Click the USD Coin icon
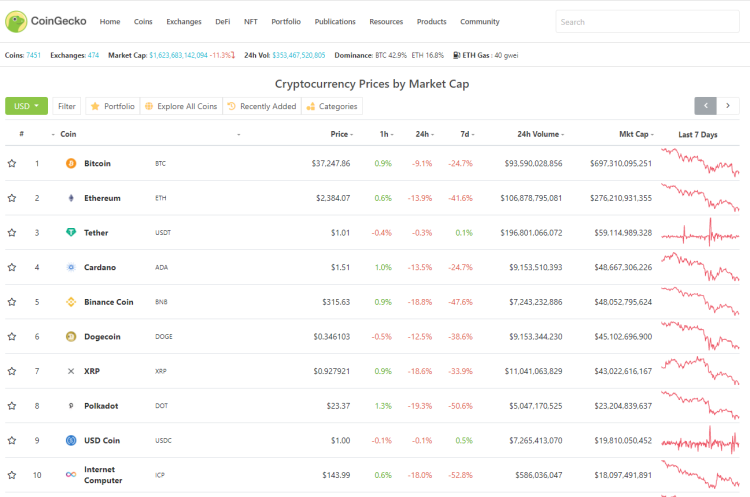 tap(71, 440)
